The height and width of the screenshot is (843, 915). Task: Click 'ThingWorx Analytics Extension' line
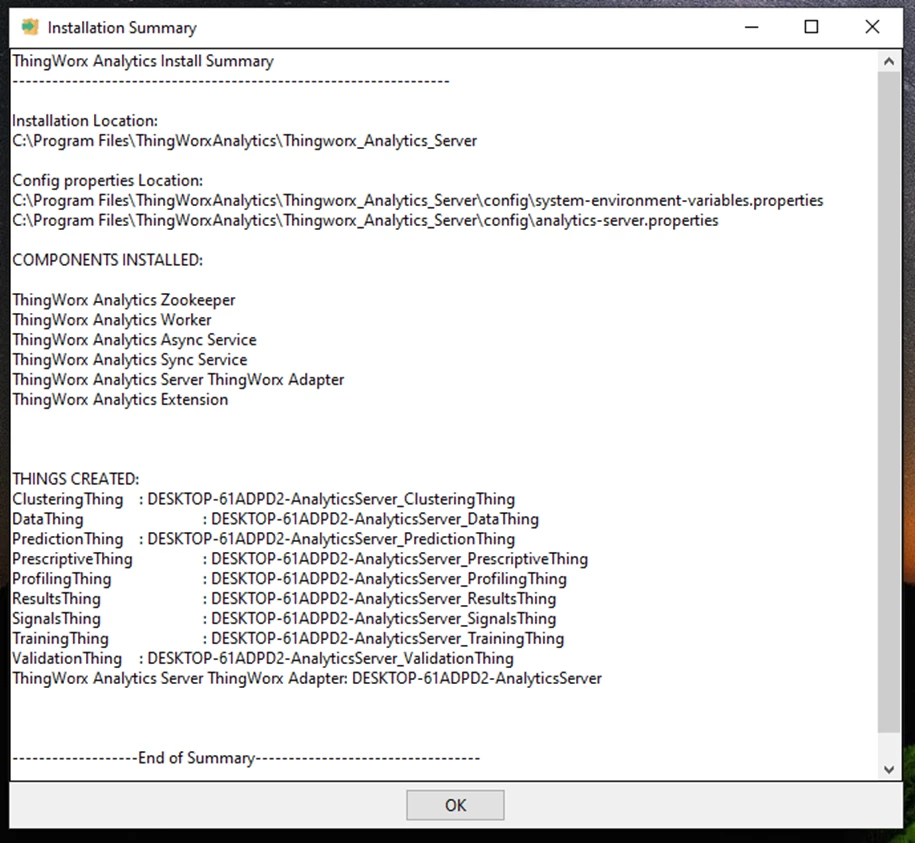120,400
